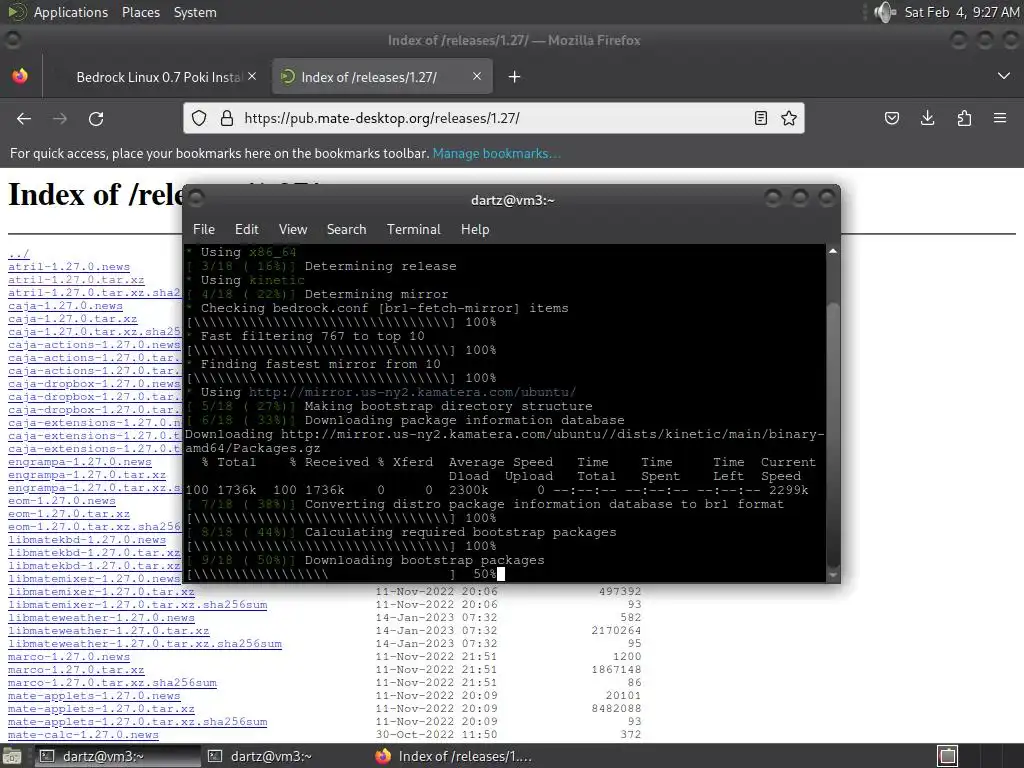Open the list all tabs chevron
1024x768 pixels.
click(1004, 76)
